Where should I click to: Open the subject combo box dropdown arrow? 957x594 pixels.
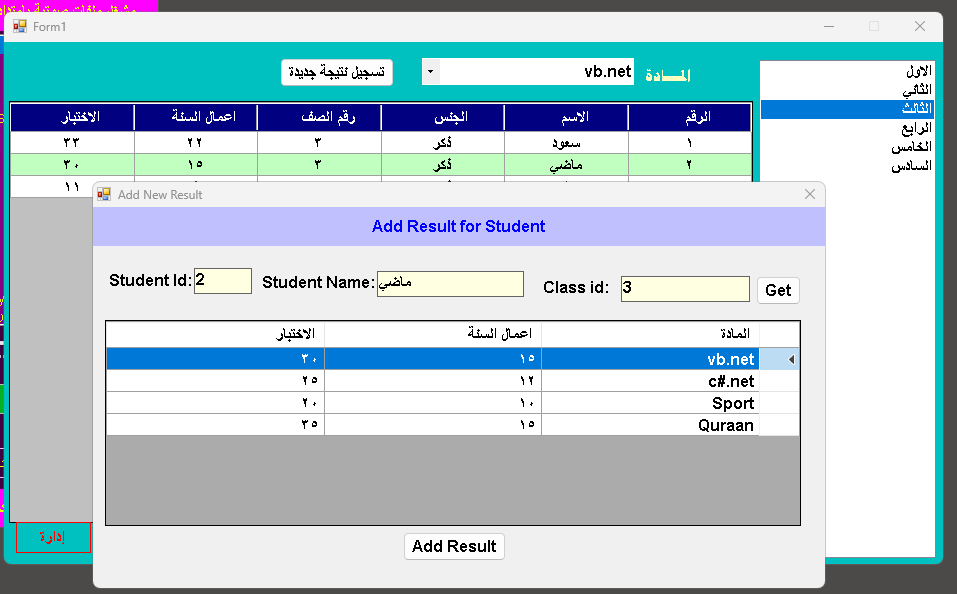[430, 72]
